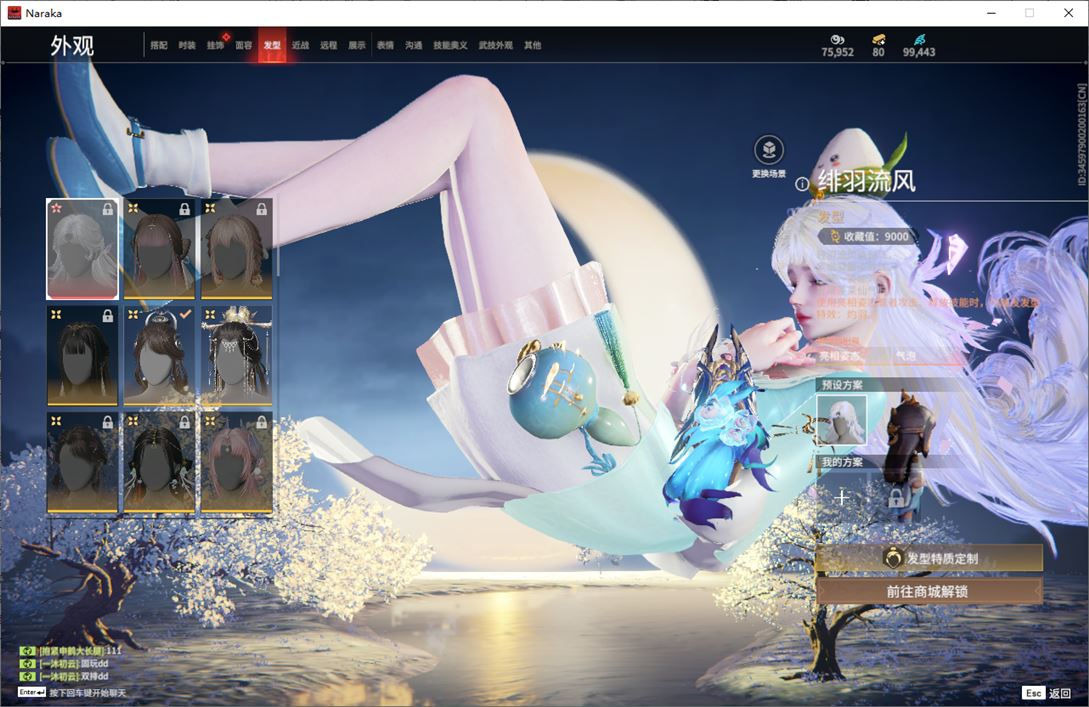Click the 外观 page title
This screenshot has width=1089, height=707.
(72, 46)
